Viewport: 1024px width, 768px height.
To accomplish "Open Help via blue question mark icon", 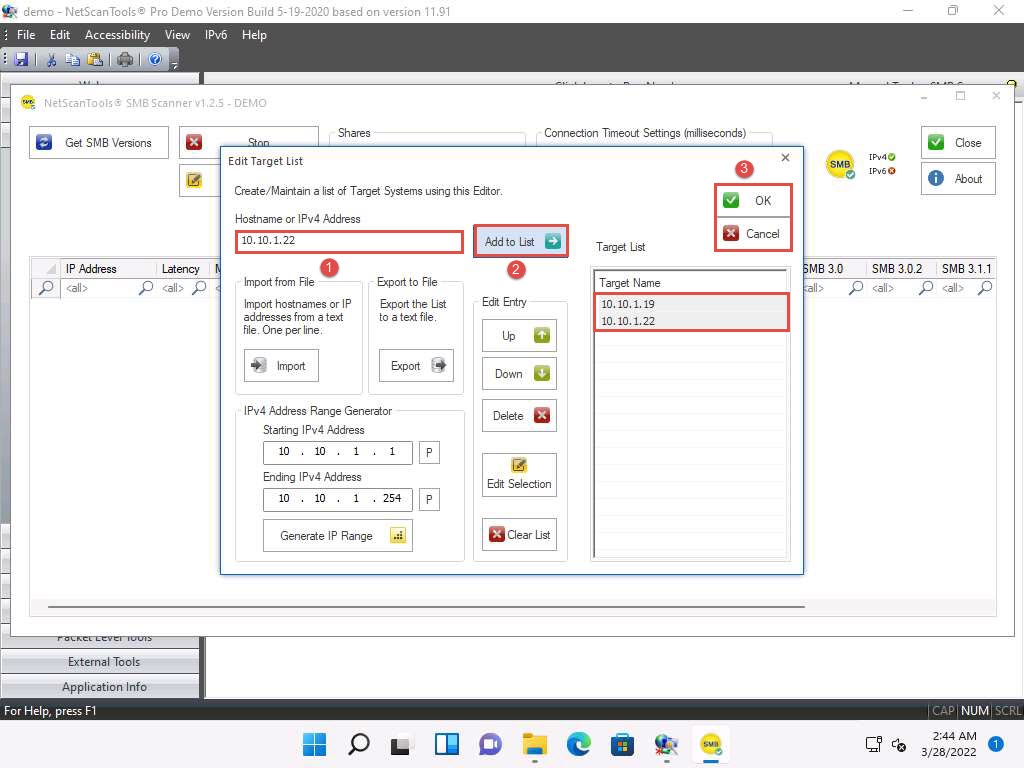I will pos(156,60).
